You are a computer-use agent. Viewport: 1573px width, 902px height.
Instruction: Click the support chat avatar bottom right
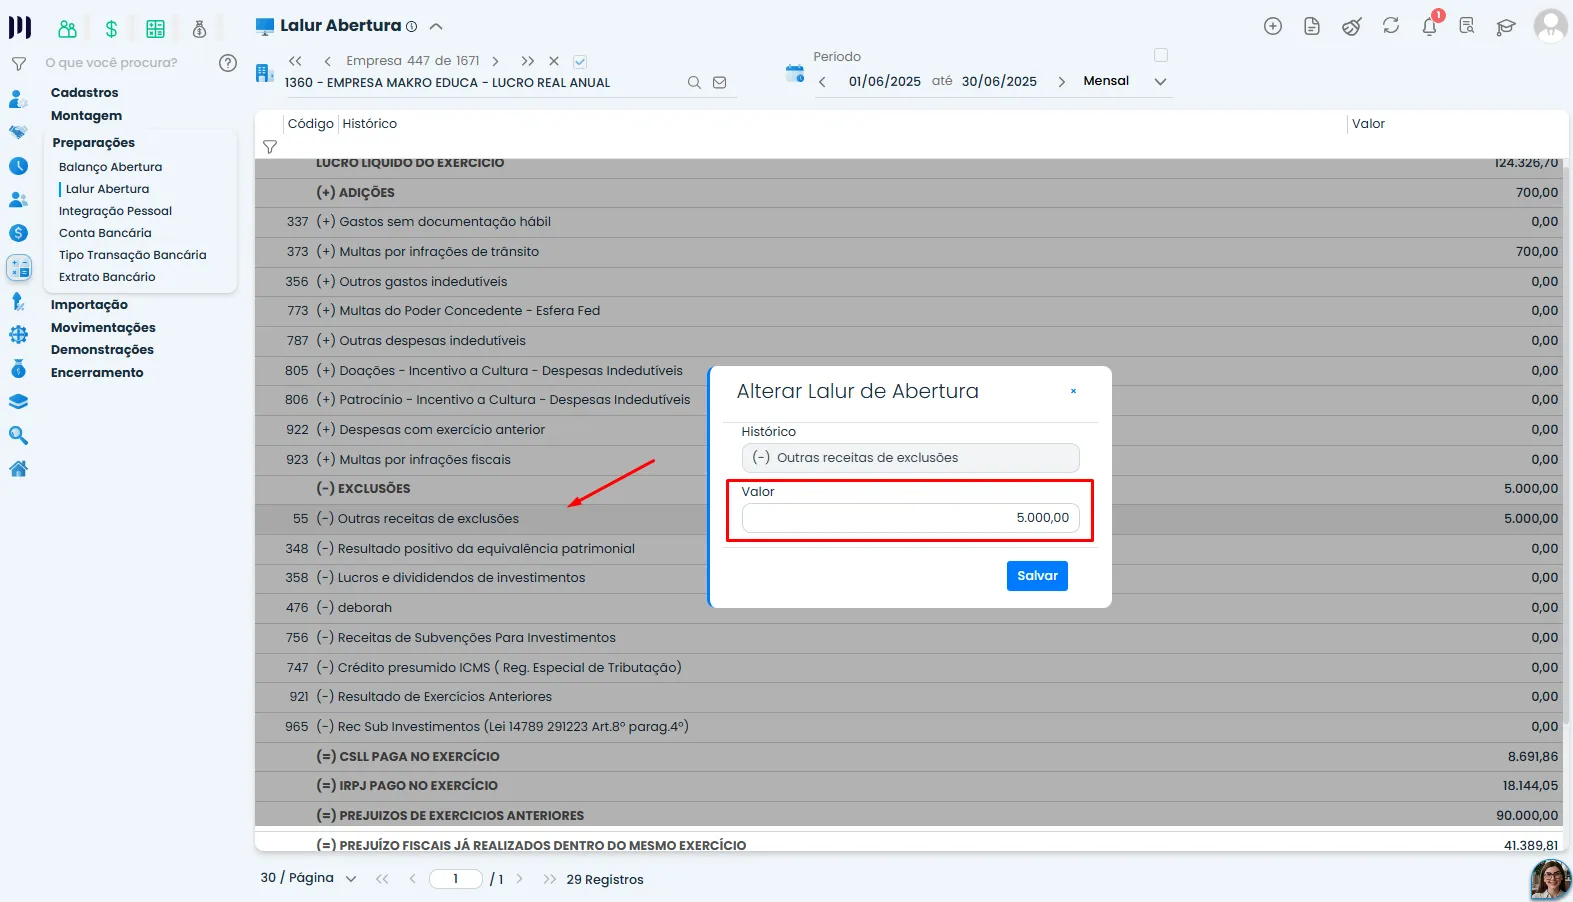click(x=1550, y=880)
